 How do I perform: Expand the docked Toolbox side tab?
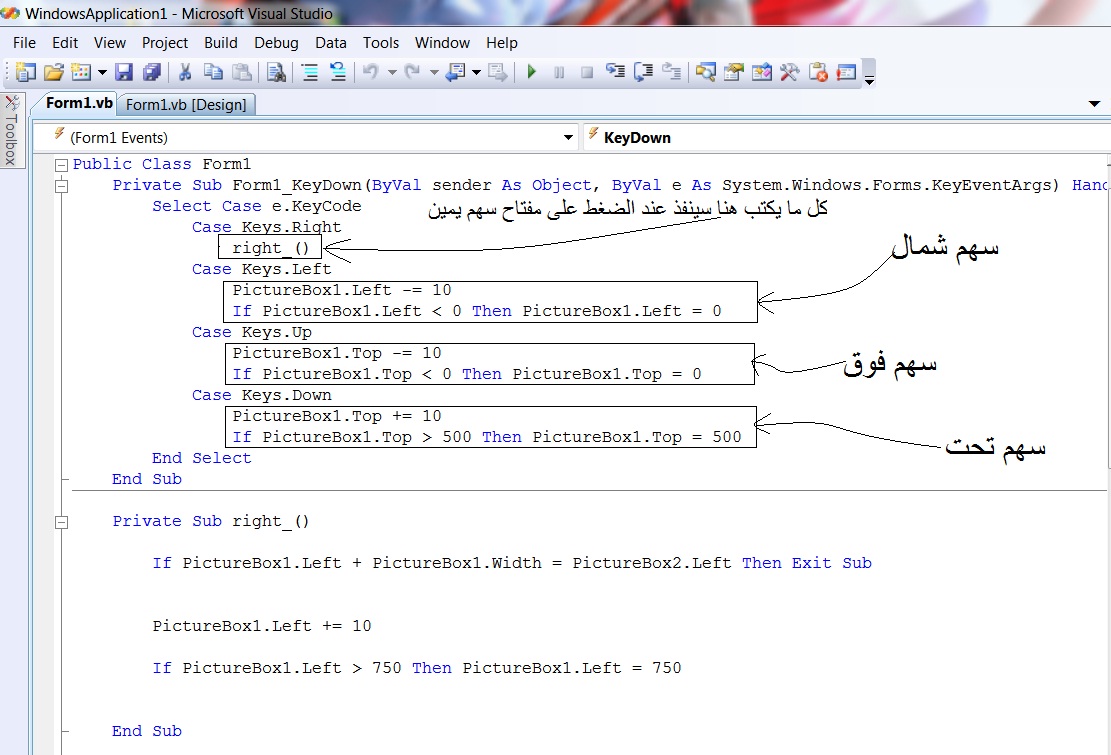point(11,130)
